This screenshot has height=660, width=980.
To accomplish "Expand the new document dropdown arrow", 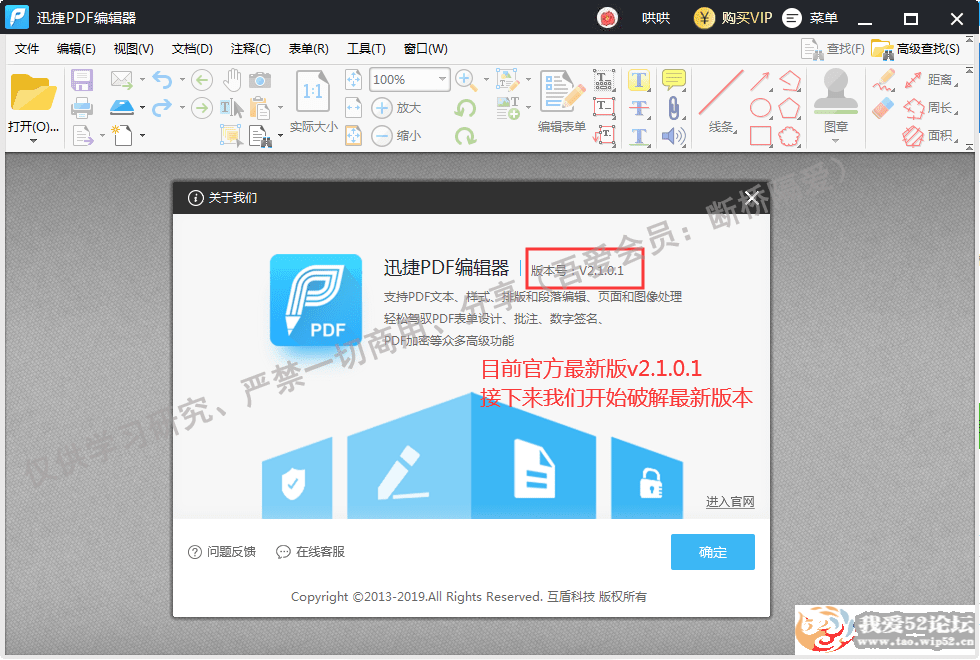I will (x=142, y=136).
